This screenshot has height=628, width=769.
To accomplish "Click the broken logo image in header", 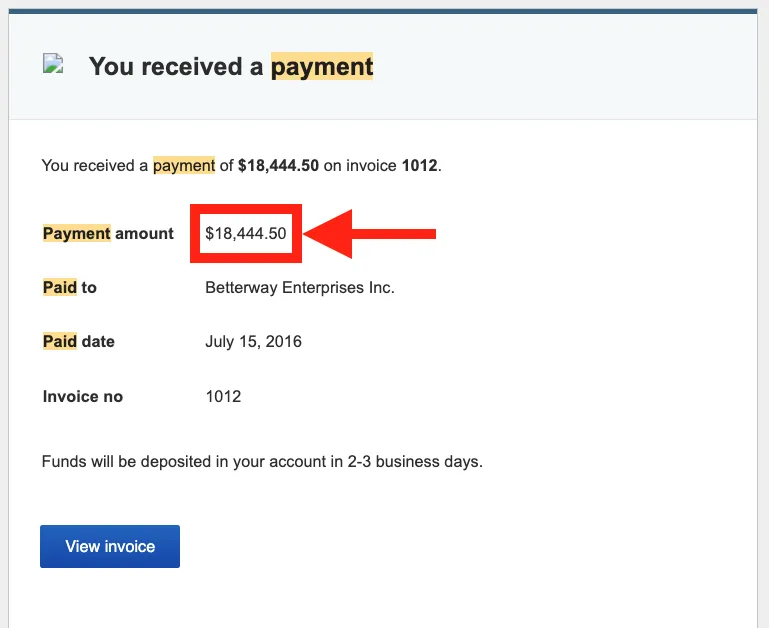I will coord(53,63).
